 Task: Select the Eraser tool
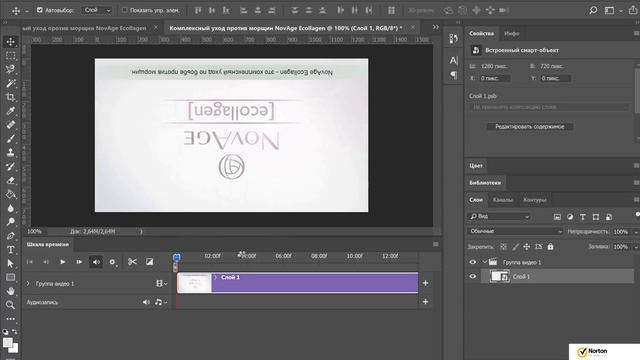[x=11, y=180]
